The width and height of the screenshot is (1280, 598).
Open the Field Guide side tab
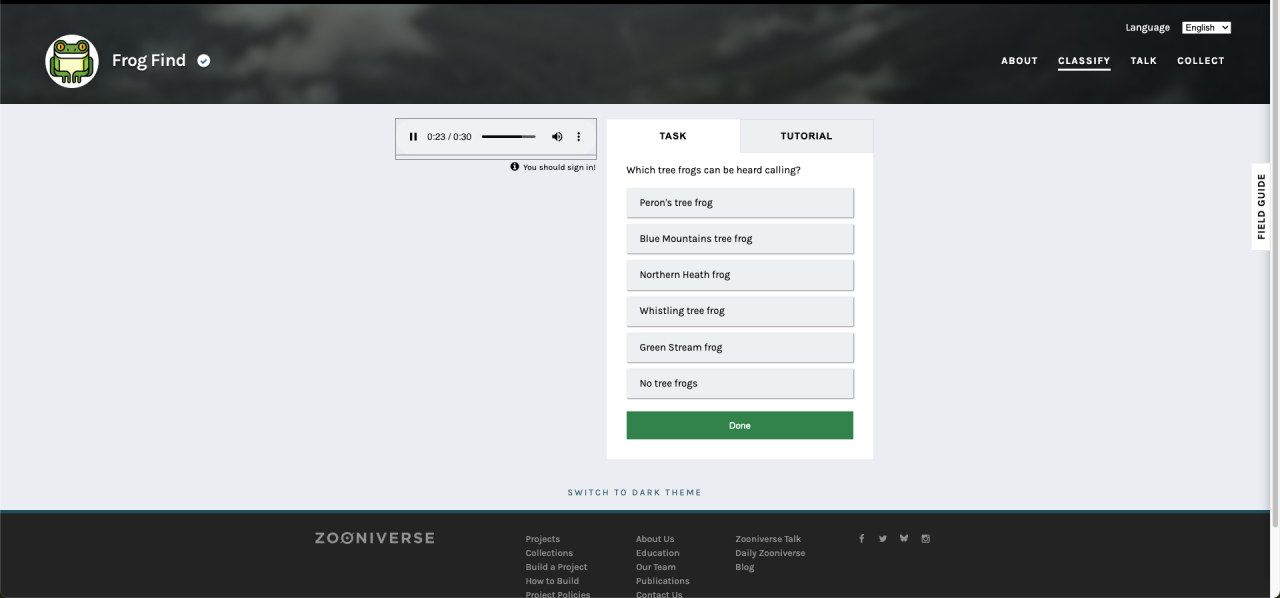pos(1261,207)
